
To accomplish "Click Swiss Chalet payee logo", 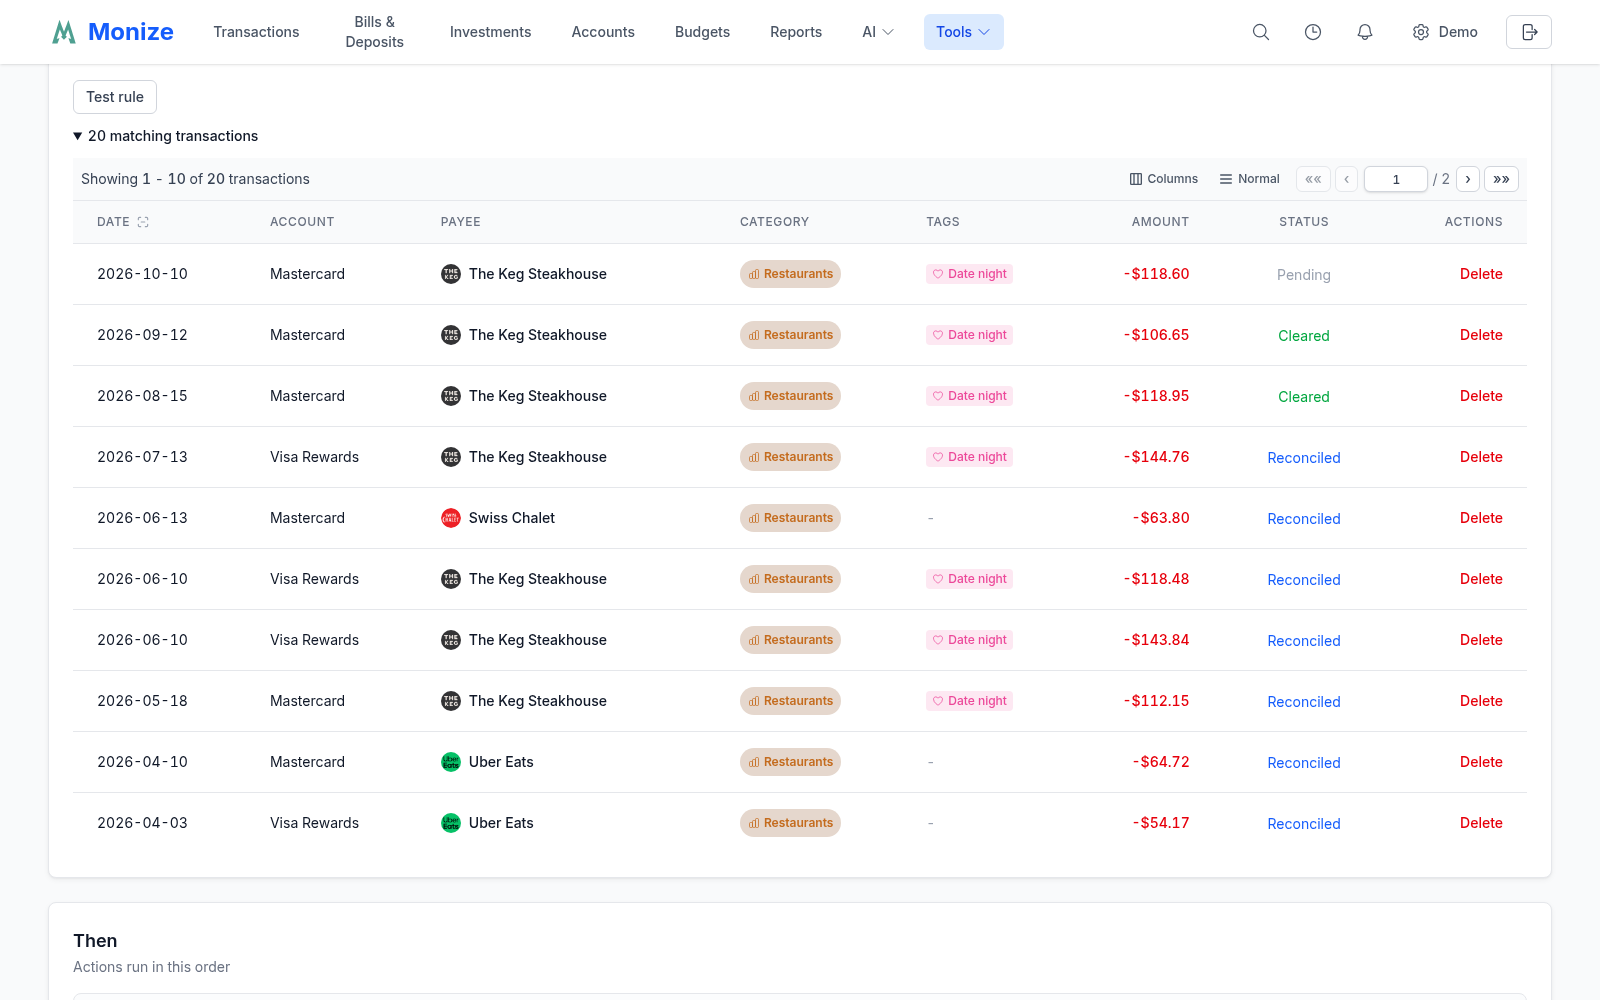I will (x=451, y=518).
